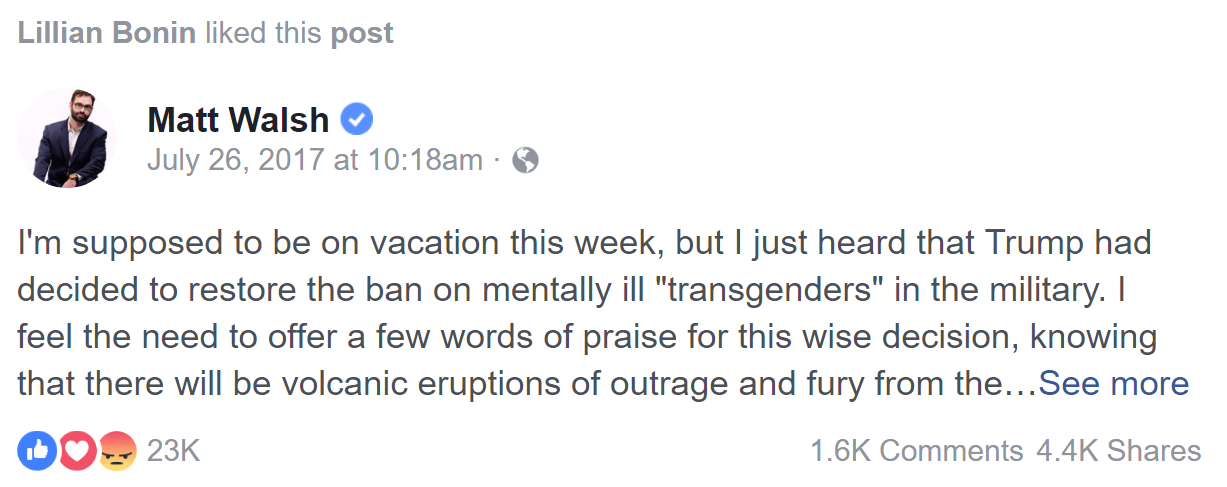Open Matt Walsh's page via his name
1227x487 pixels.
click(x=238, y=120)
